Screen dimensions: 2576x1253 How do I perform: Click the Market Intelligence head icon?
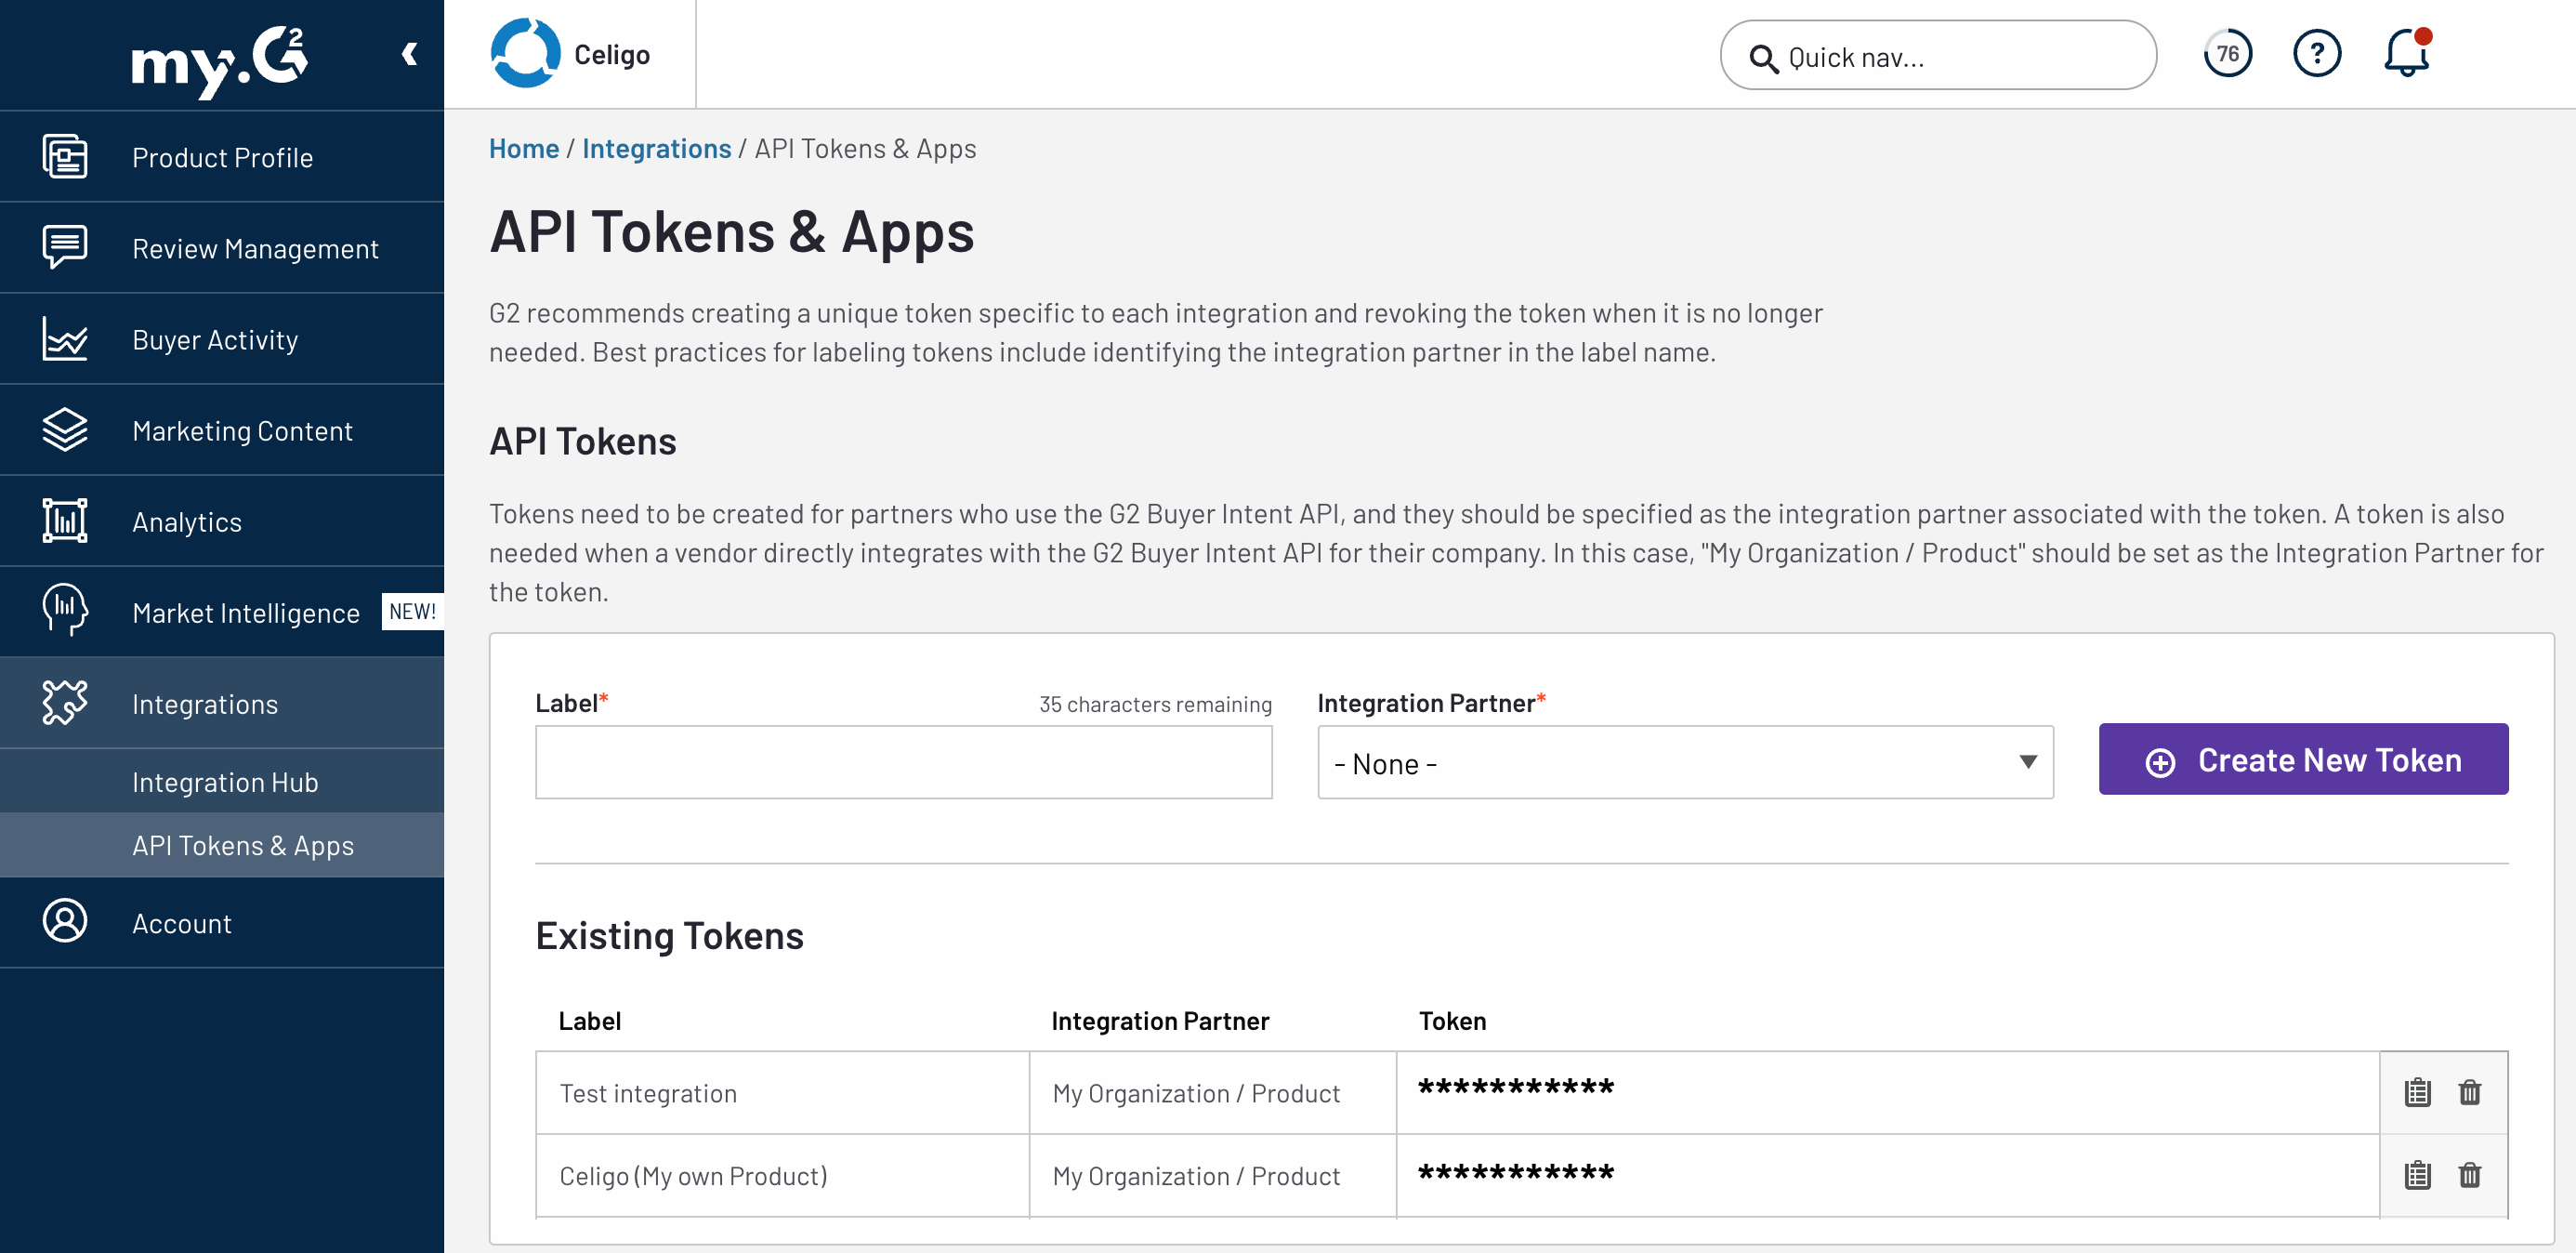[65, 610]
